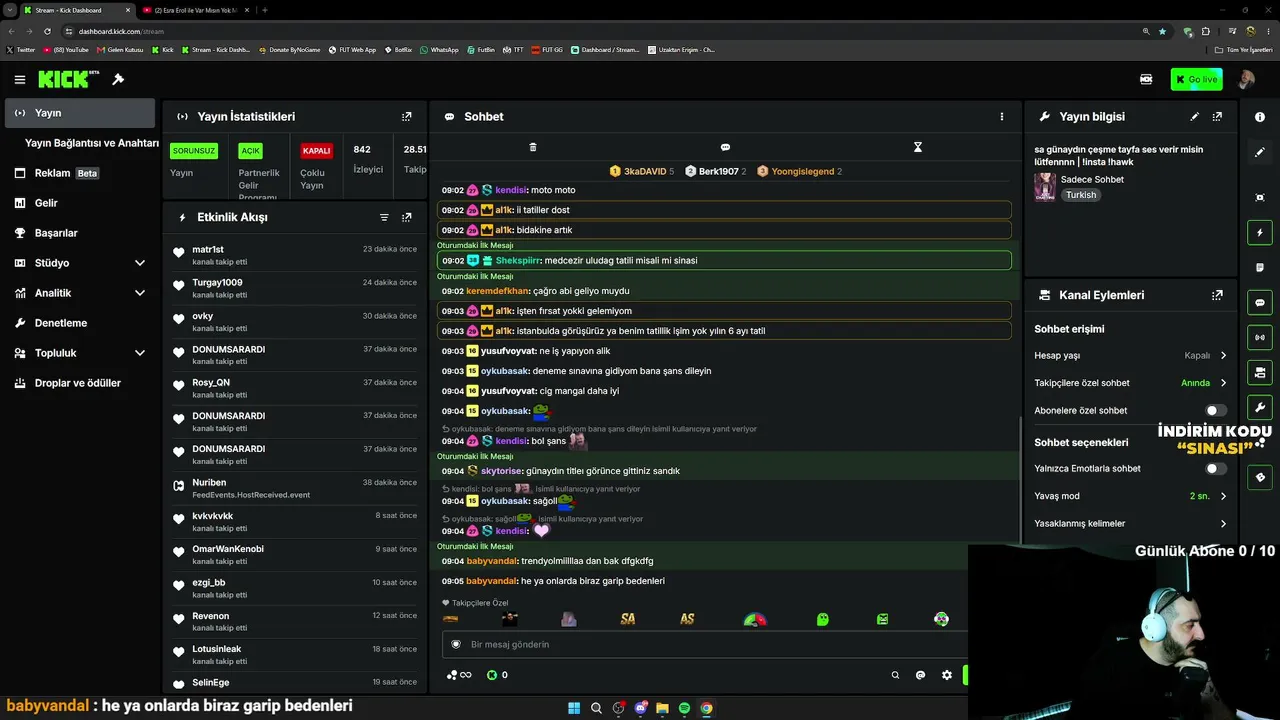Click username babyvandal in last chat message
The image size is (1280, 720).
492,581
